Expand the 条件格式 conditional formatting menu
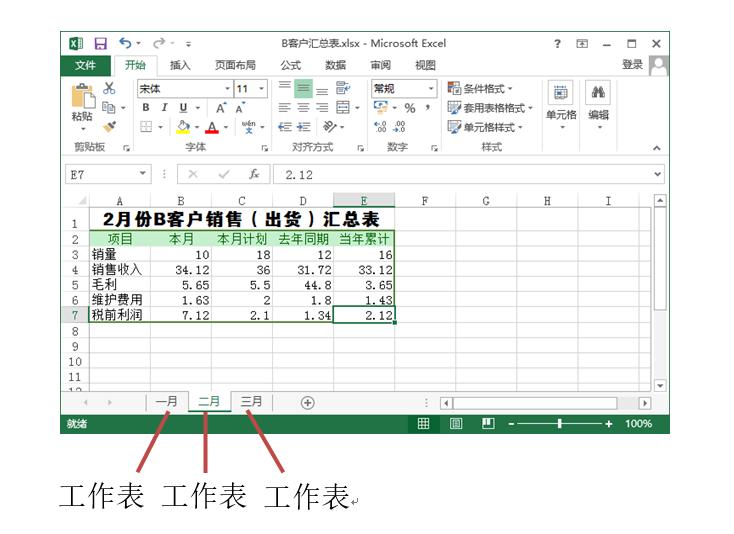This screenshot has width=734, height=534. click(x=480, y=88)
